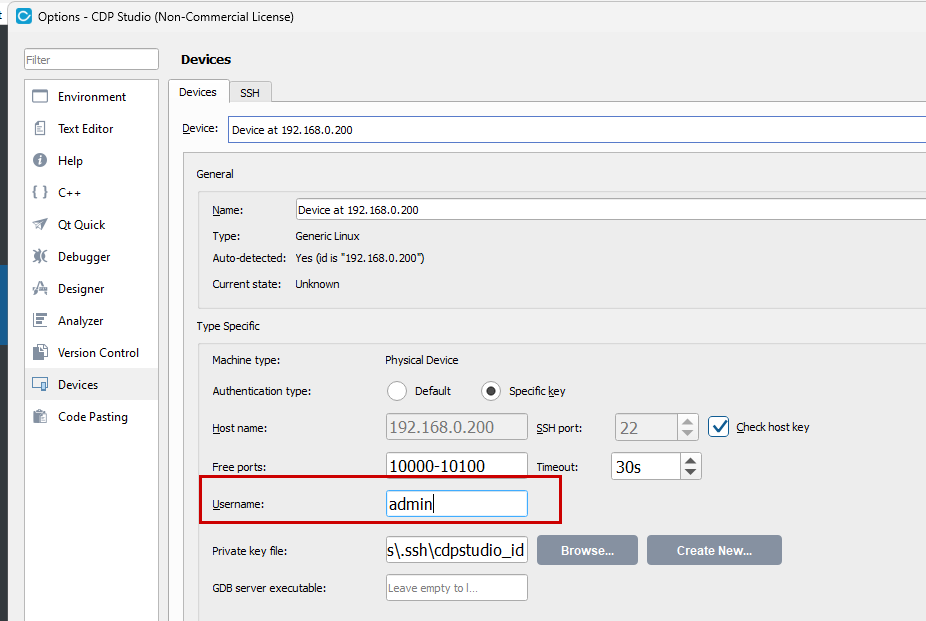Click the GDB server executable field
This screenshot has height=621, width=926.
coord(457,587)
